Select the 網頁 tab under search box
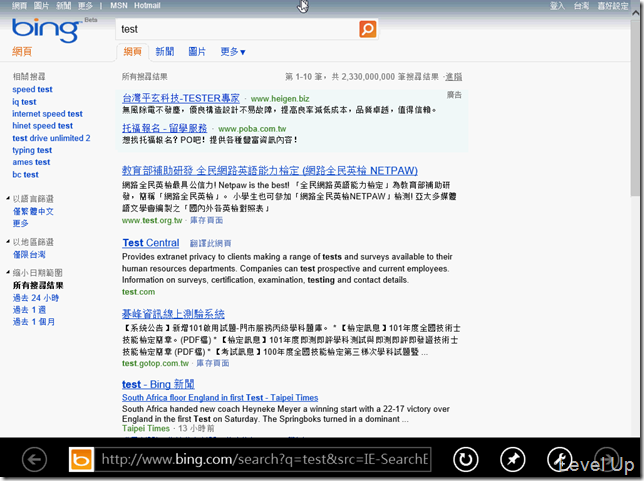Viewport: 644px width, 481px height. pyautogui.click(x=132, y=52)
